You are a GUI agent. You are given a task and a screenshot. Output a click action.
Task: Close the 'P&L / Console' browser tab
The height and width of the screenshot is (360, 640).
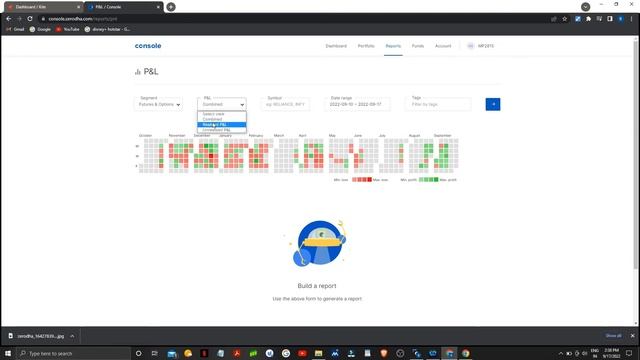(158, 7)
